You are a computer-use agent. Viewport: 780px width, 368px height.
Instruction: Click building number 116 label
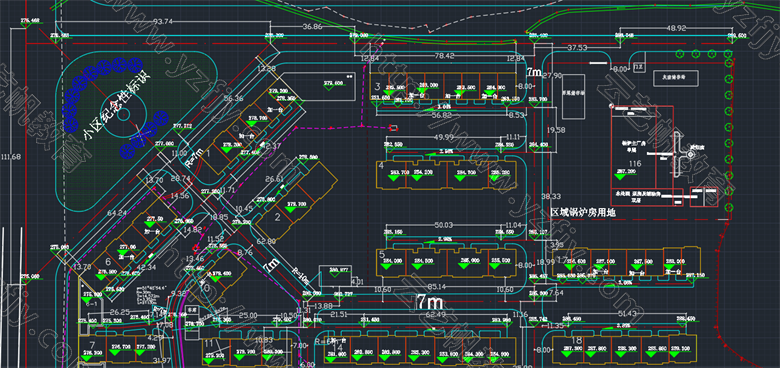pyautogui.click(x=635, y=164)
